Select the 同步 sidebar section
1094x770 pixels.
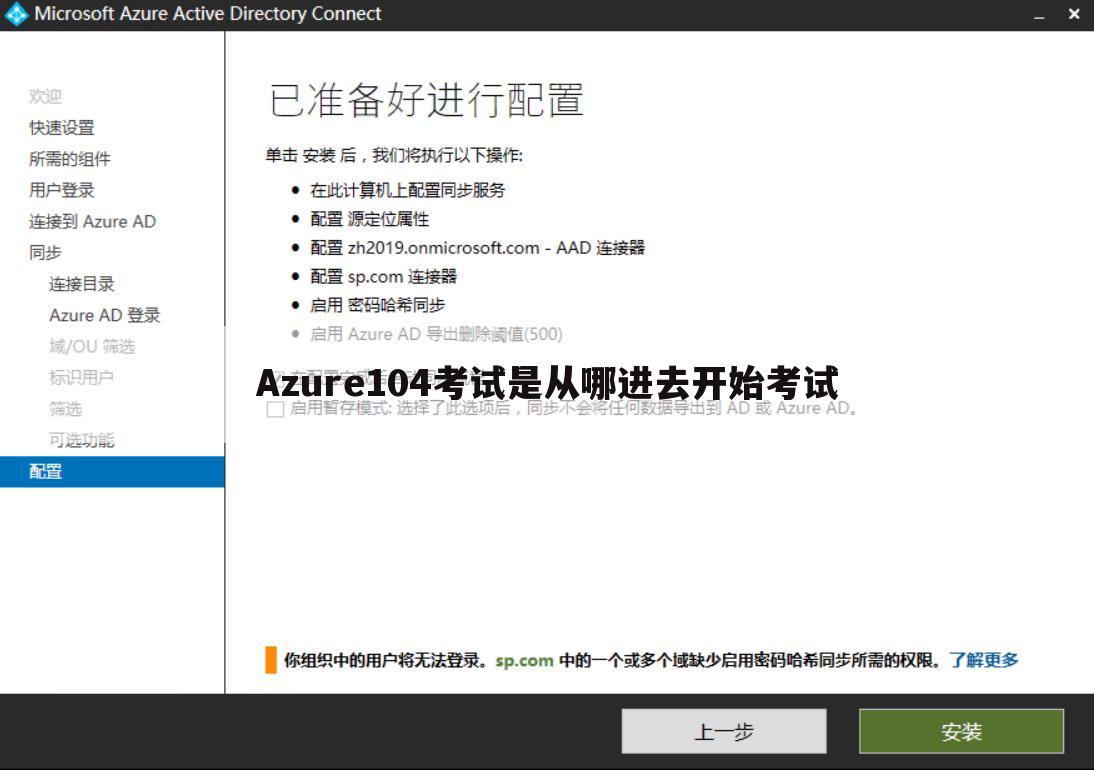coord(45,252)
